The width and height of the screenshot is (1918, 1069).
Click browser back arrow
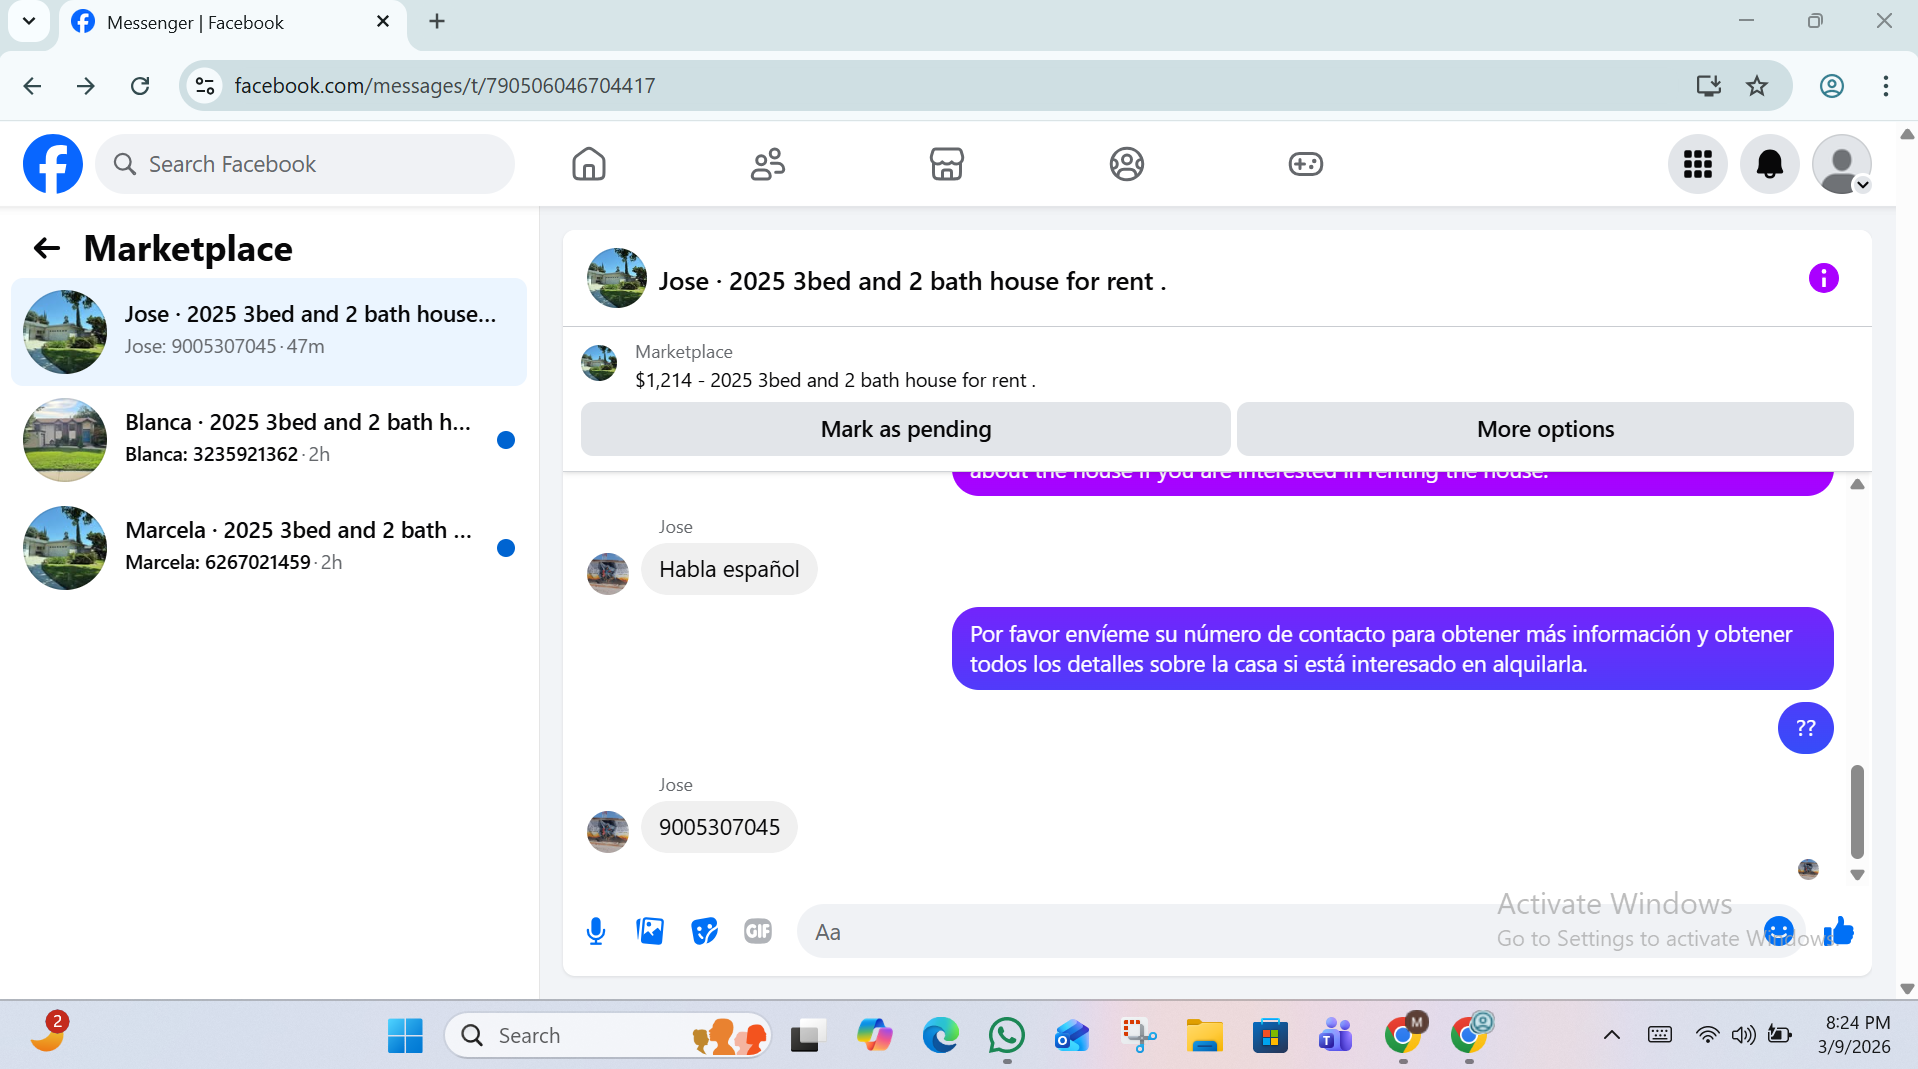tap(32, 86)
